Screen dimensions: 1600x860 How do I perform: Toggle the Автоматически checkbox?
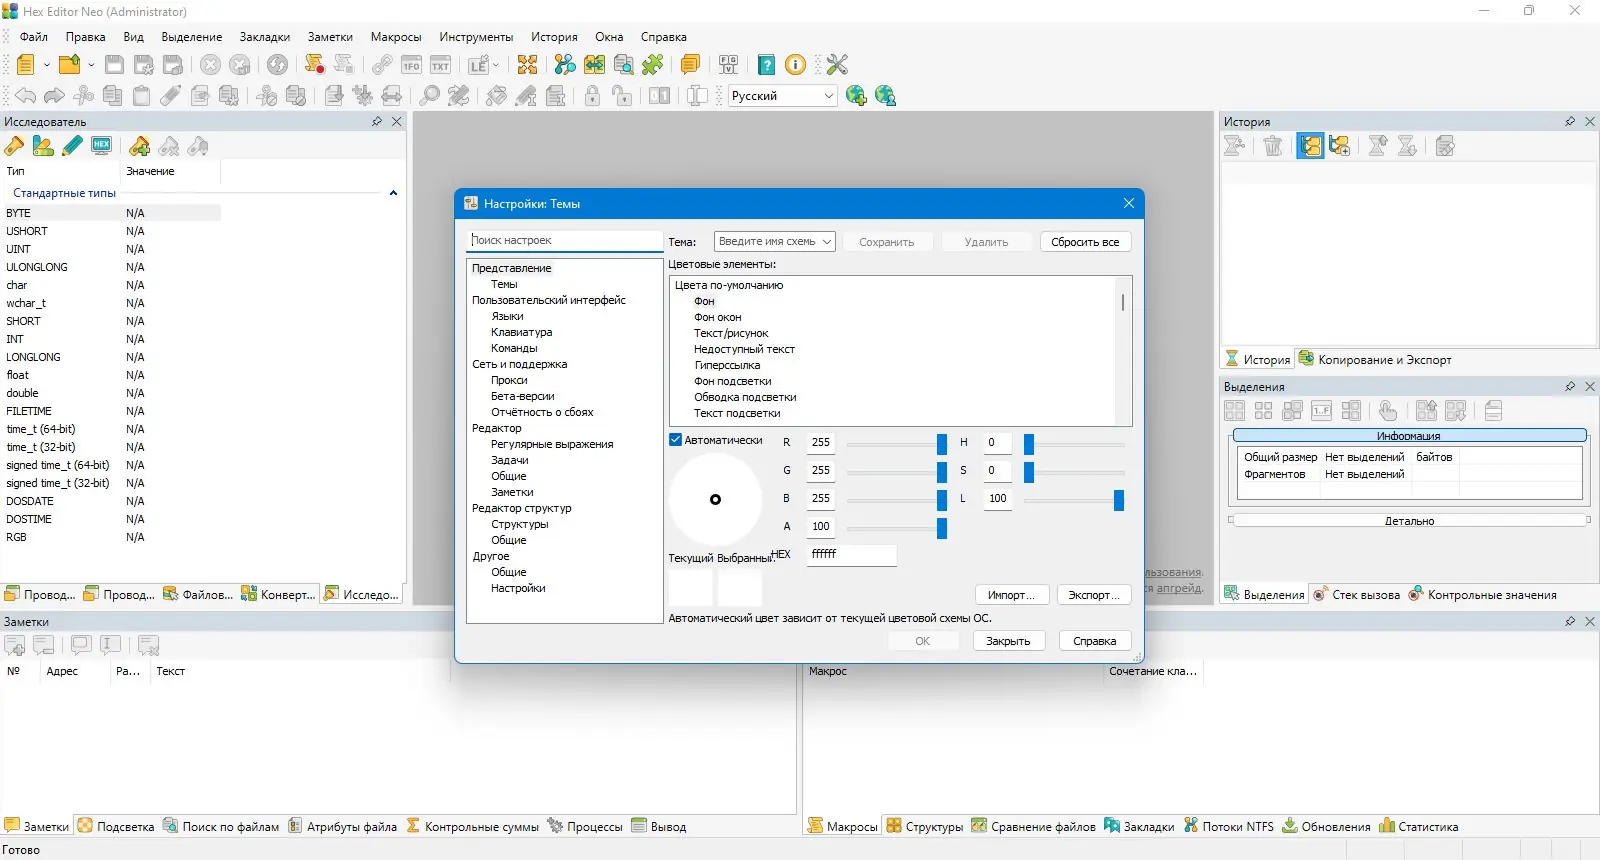(676, 440)
